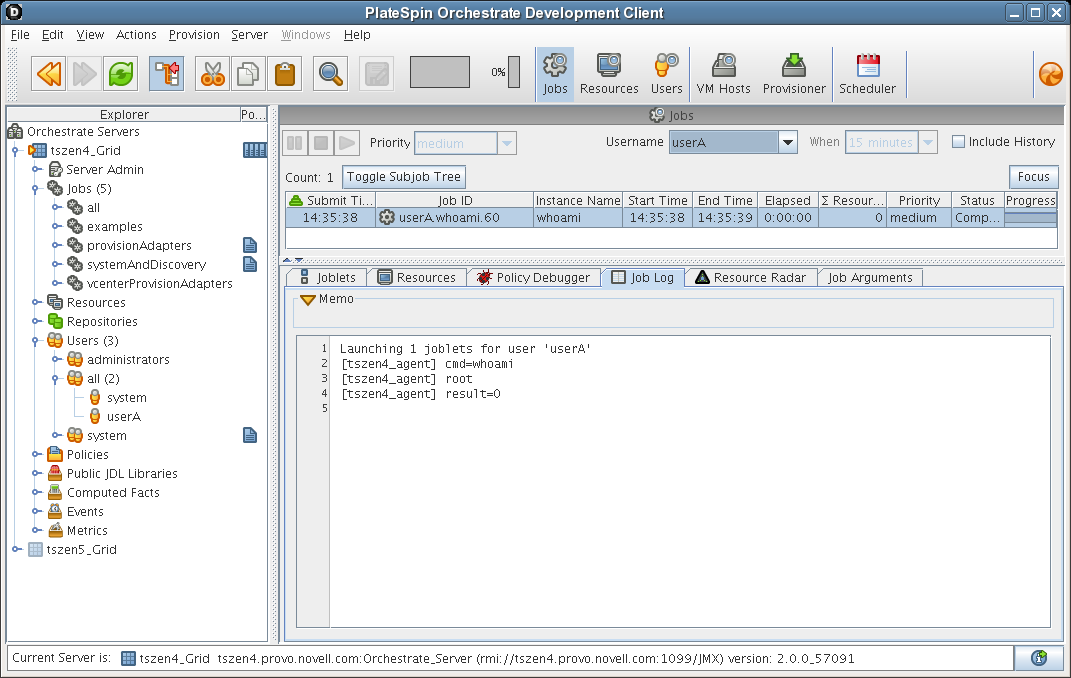
Task: Collapse the Jobs (5) tree node
Action: point(36,189)
